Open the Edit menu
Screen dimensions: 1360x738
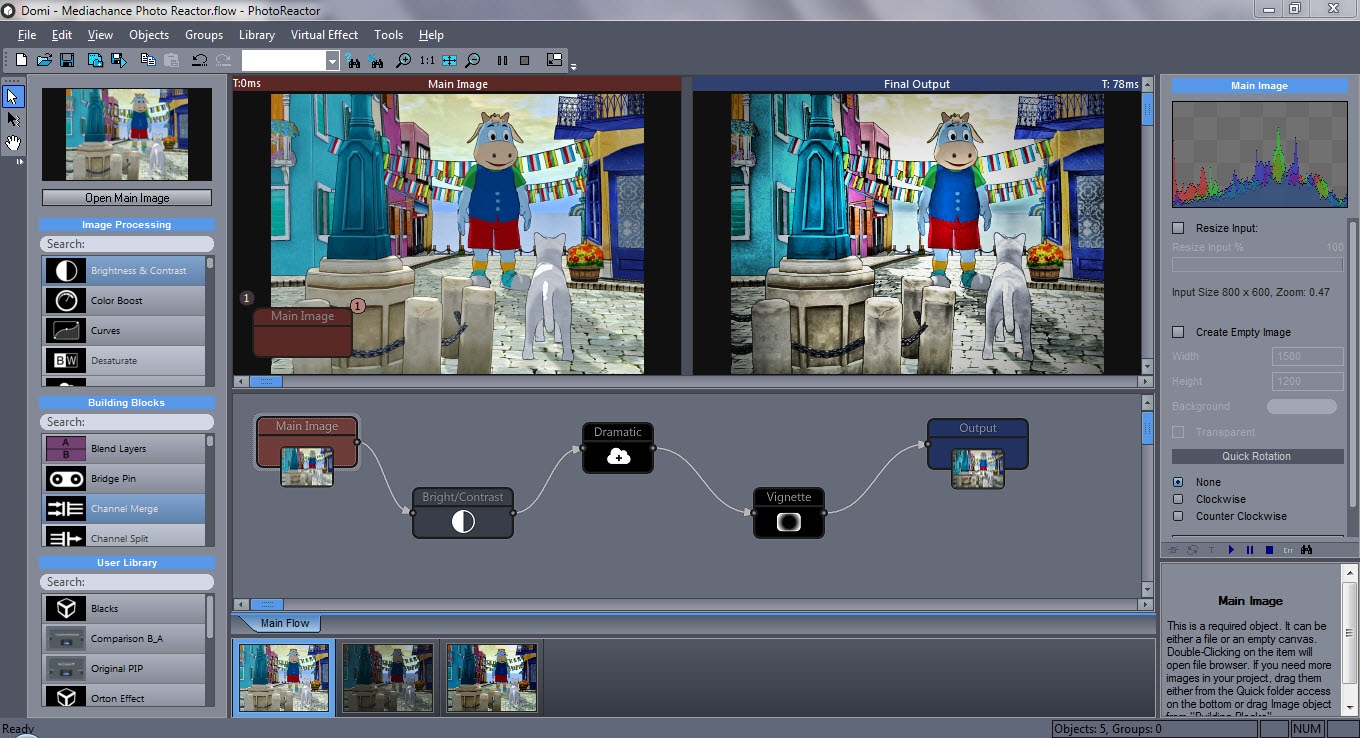coord(62,35)
